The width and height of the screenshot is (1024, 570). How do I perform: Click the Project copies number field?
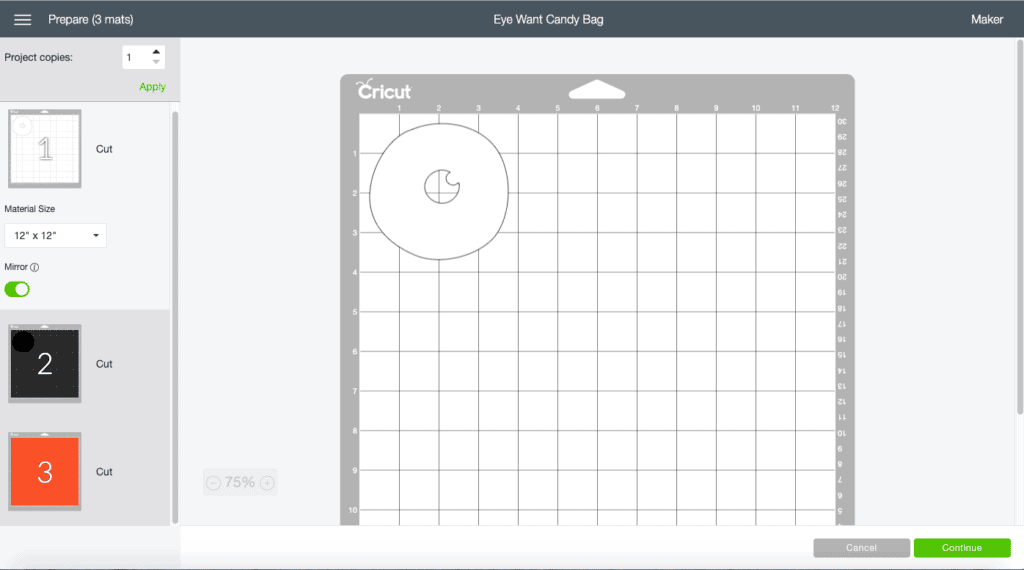pyautogui.click(x=135, y=57)
